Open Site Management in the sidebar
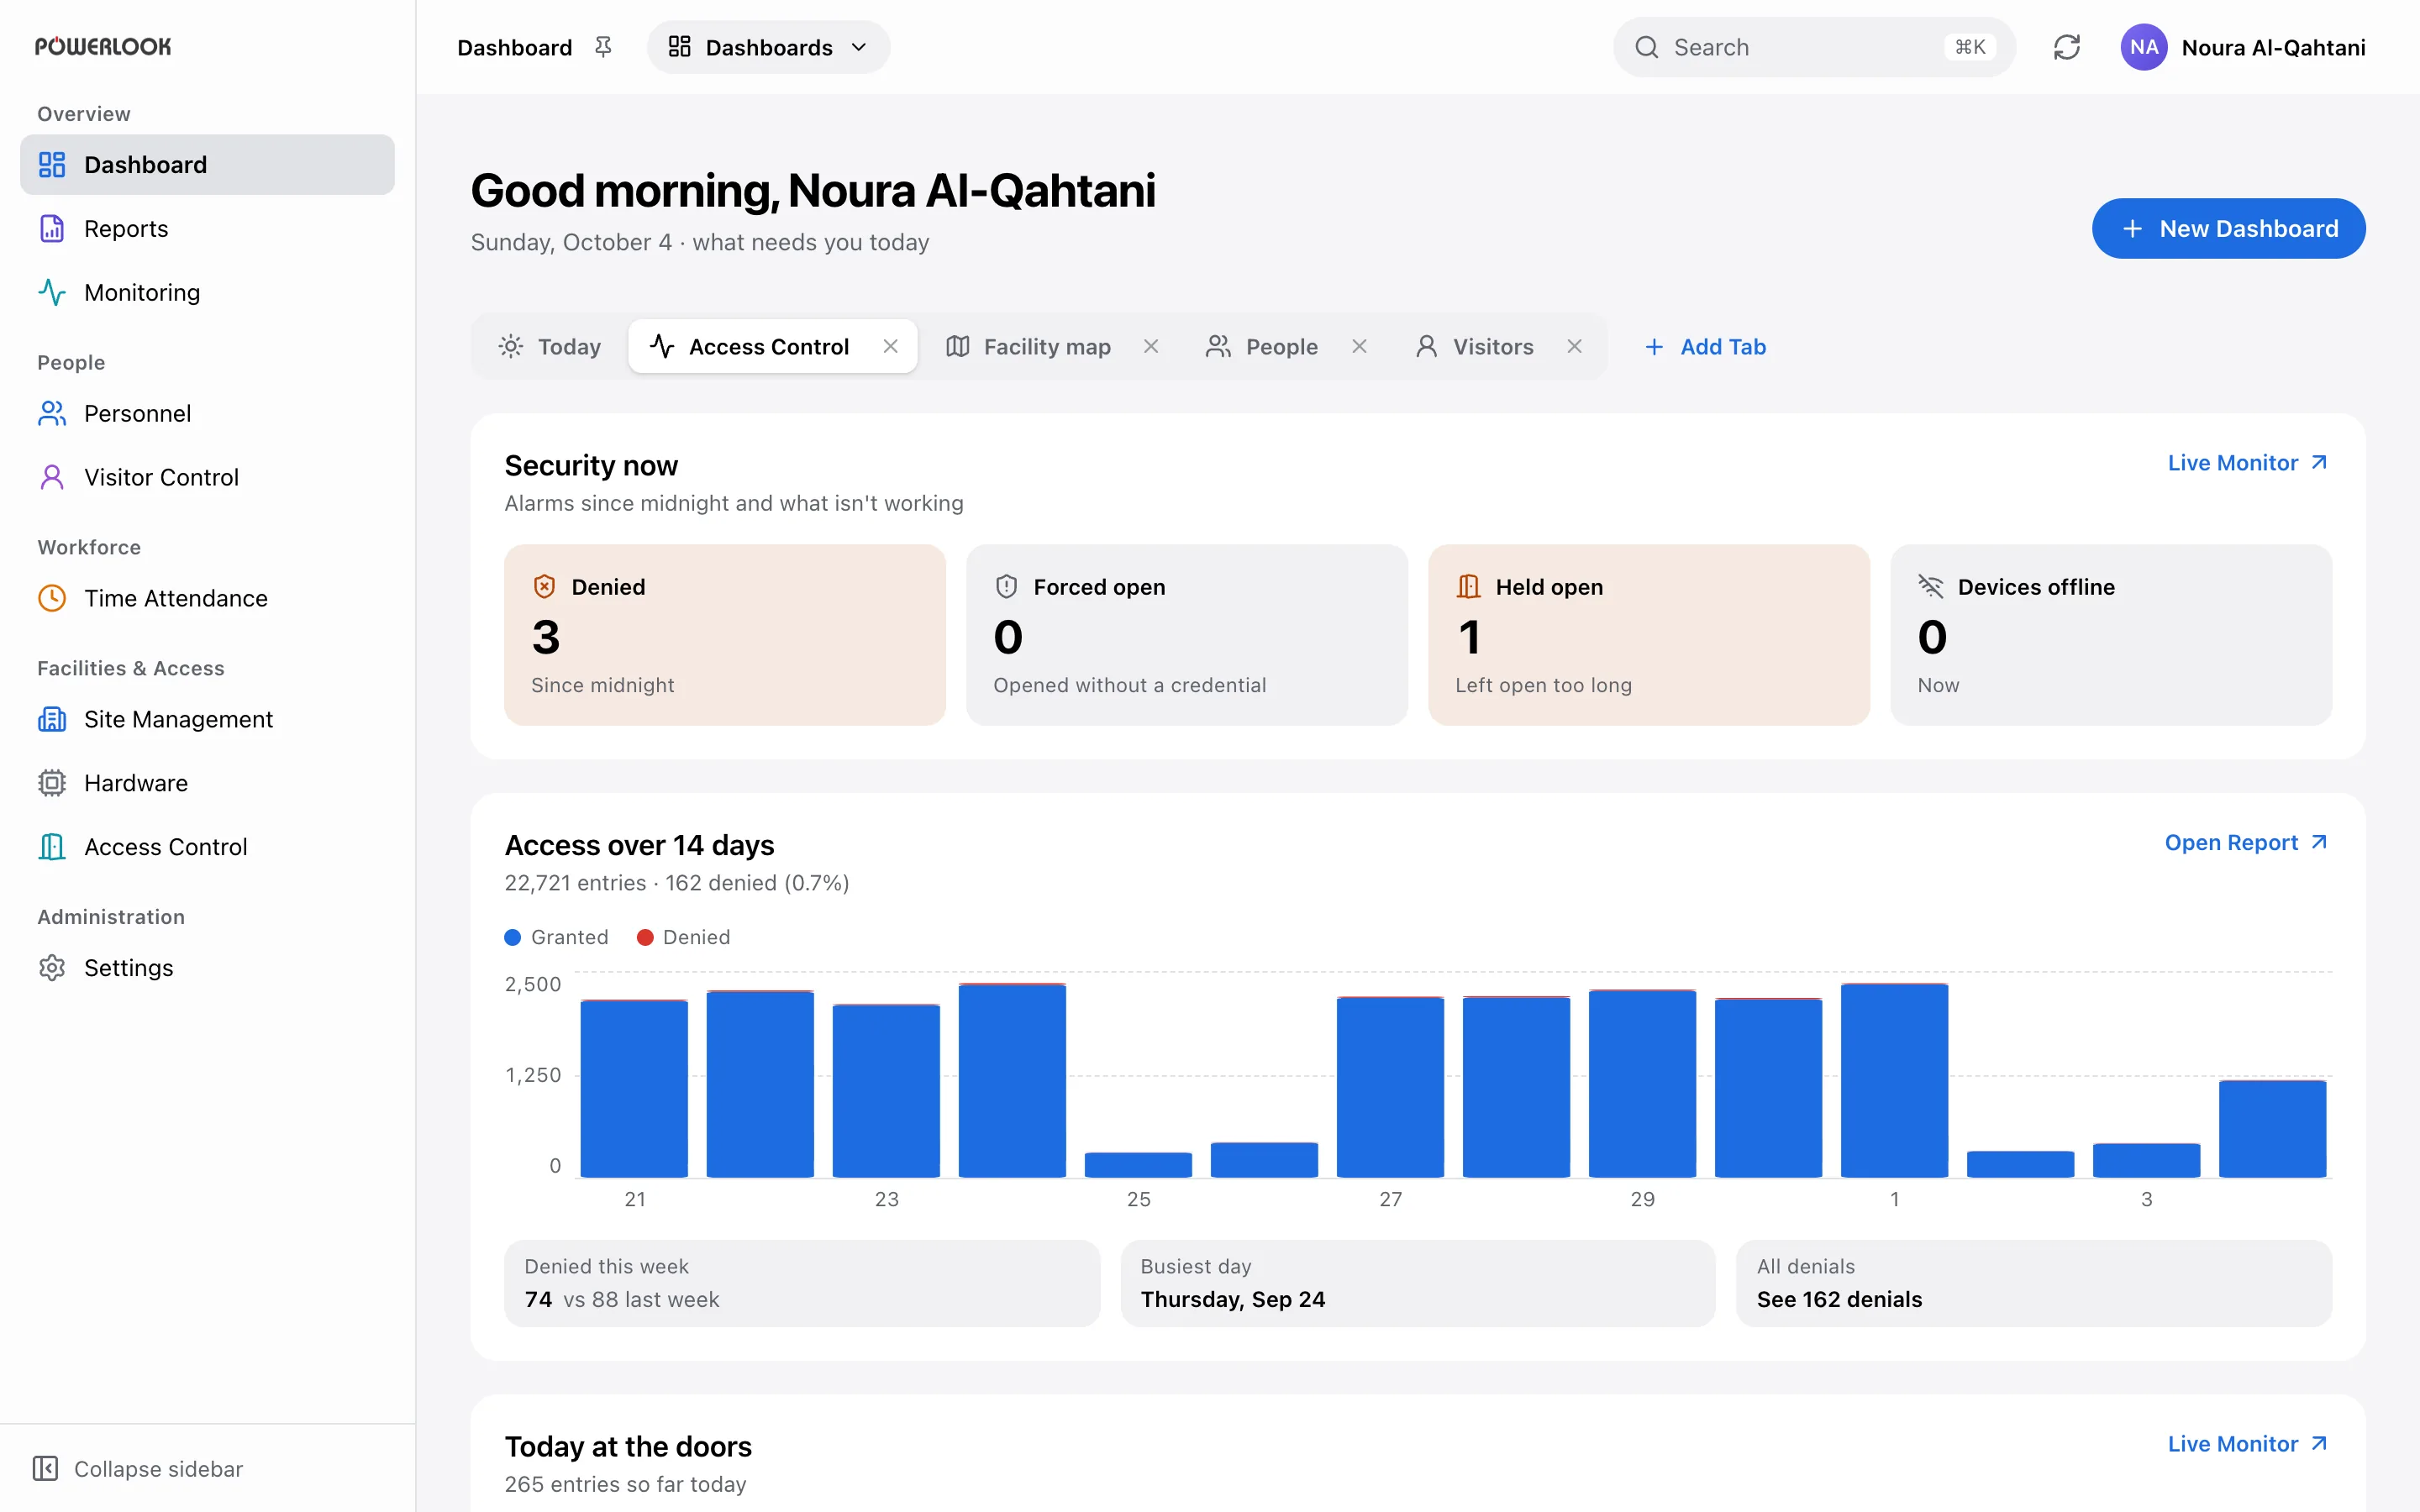This screenshot has width=2420, height=1512. coord(207,719)
